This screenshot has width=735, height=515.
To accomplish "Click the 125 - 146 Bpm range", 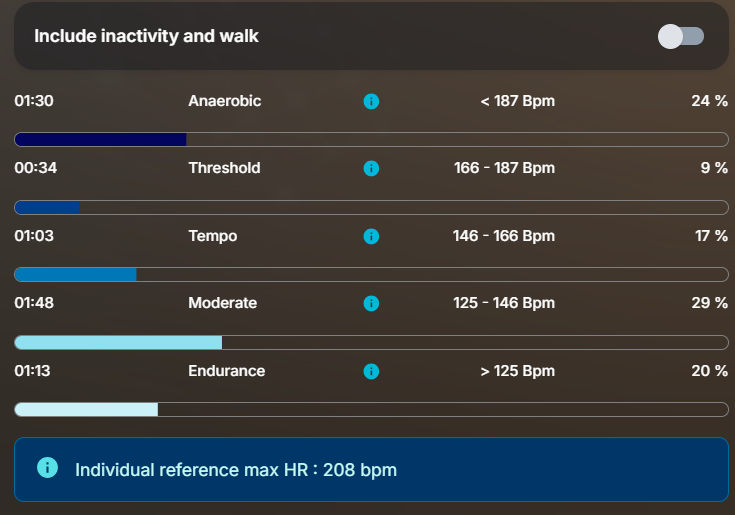I will click(504, 303).
